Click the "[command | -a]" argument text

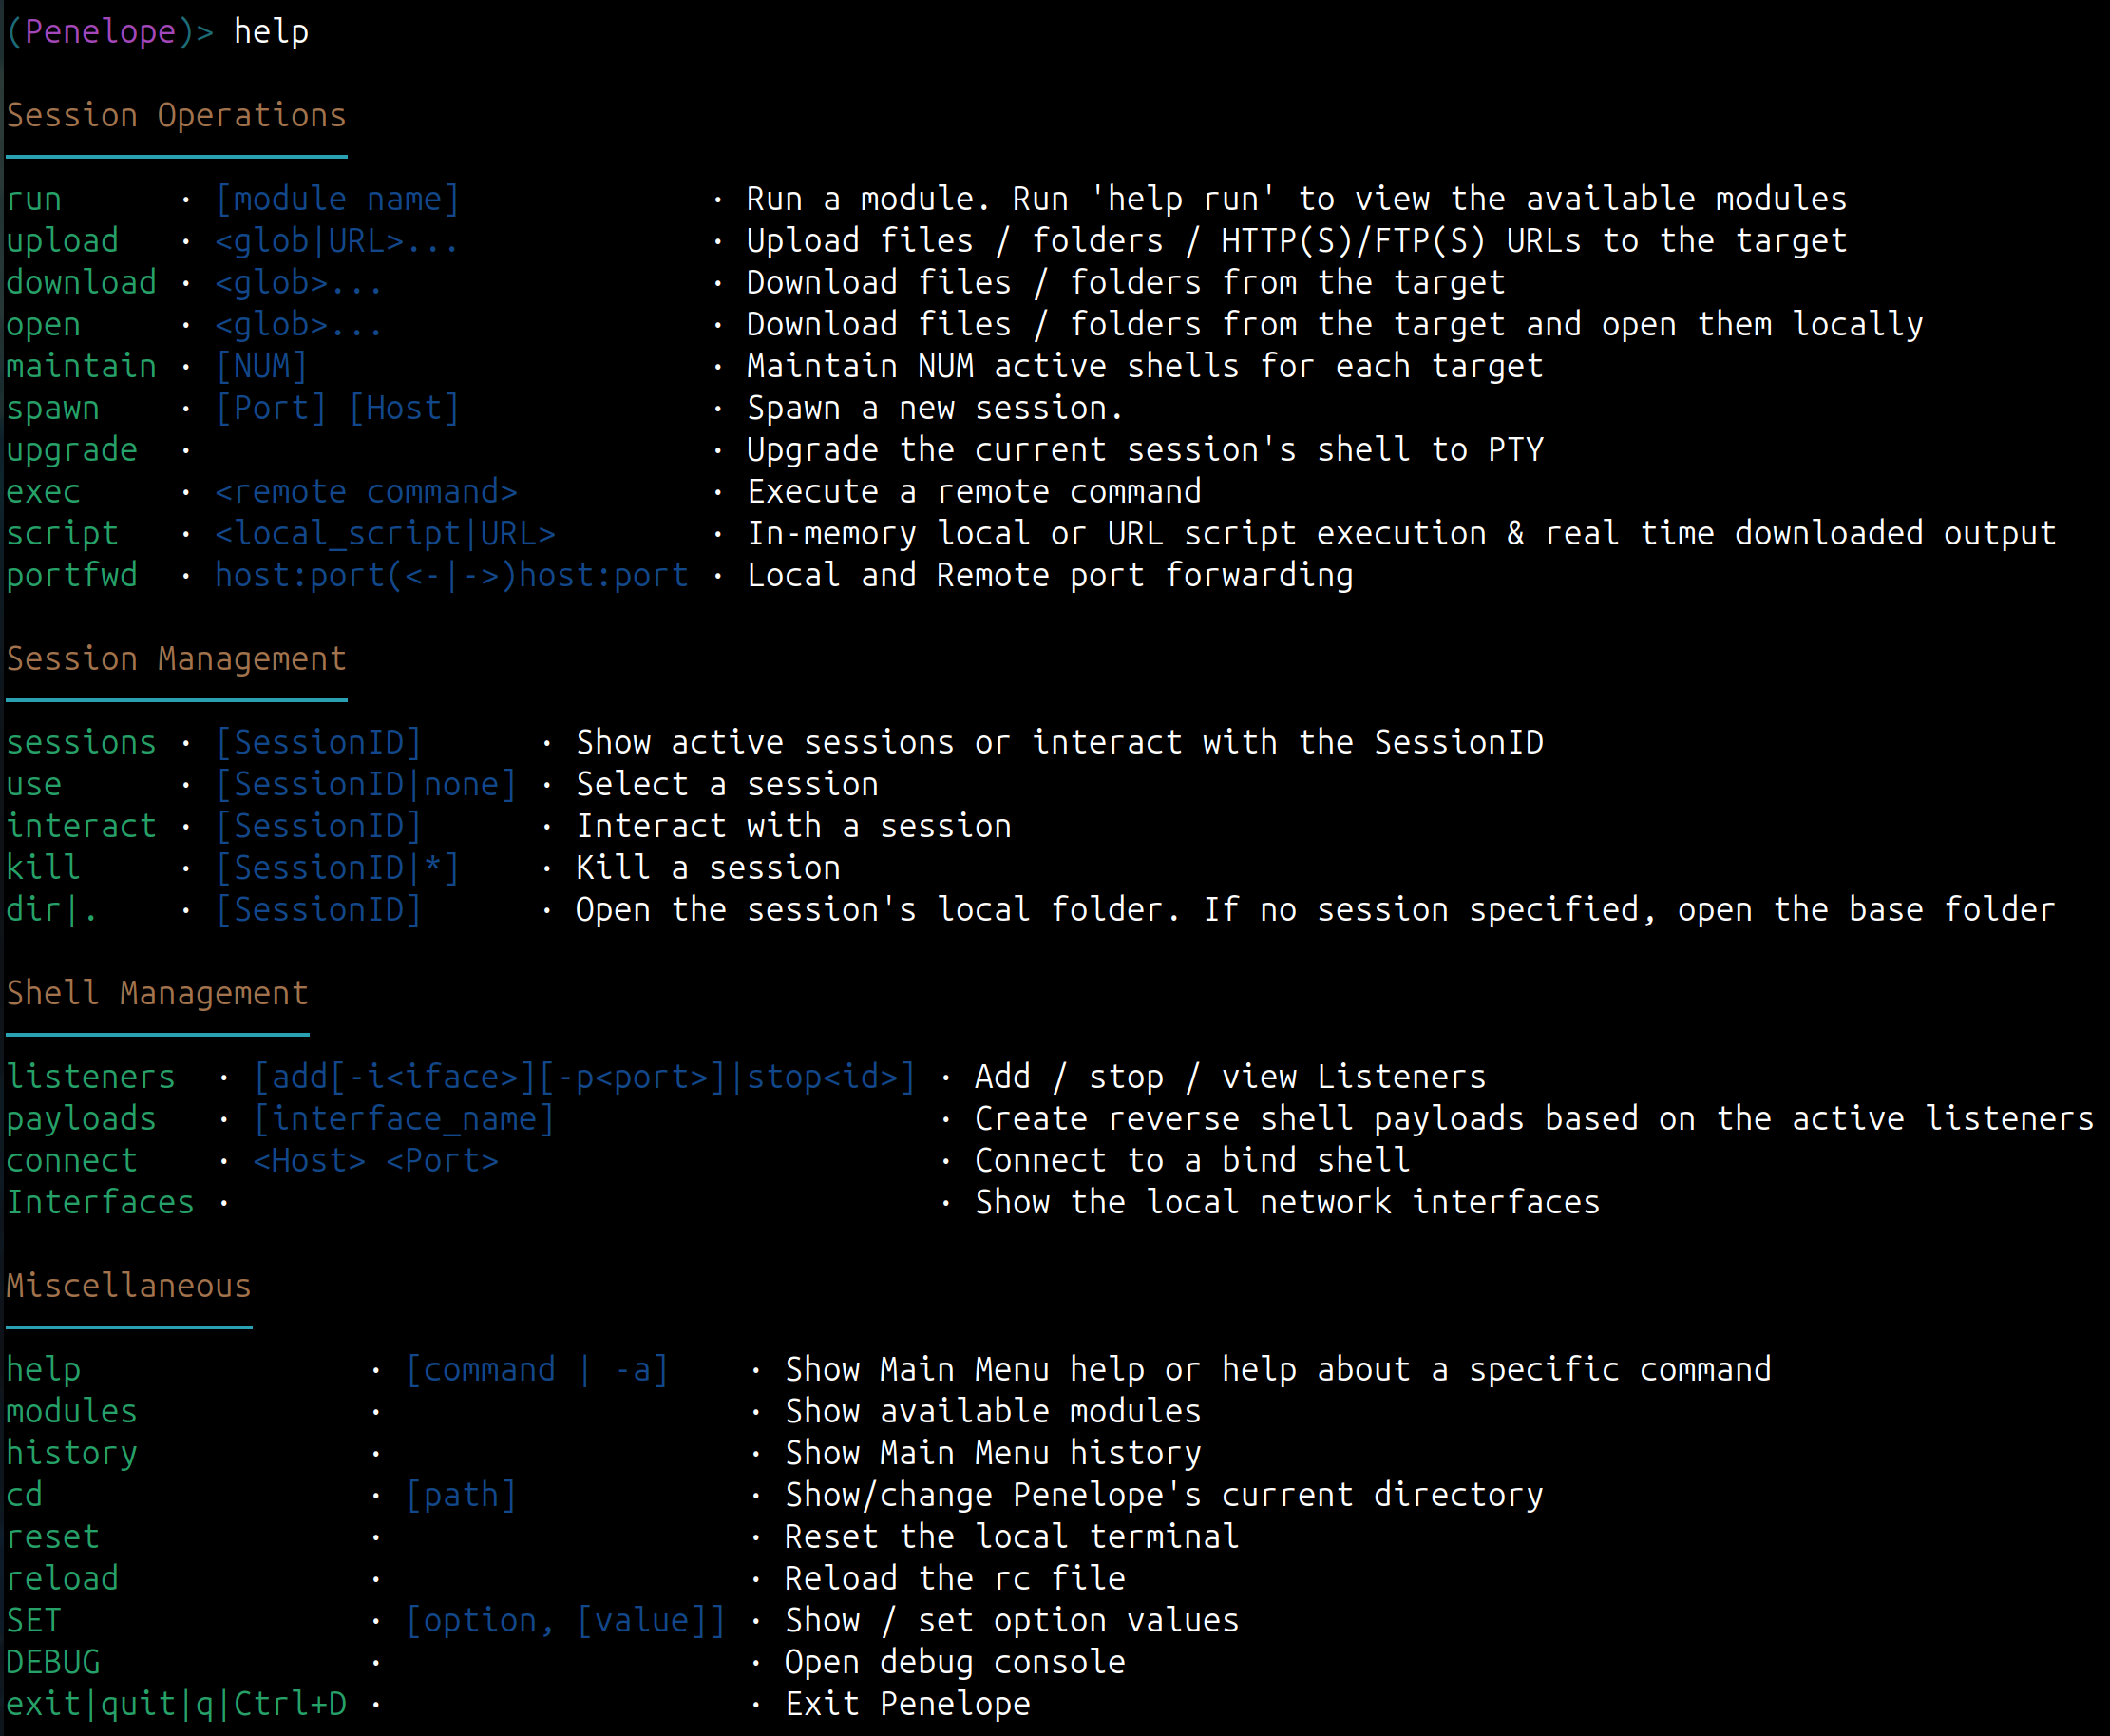tap(537, 1370)
